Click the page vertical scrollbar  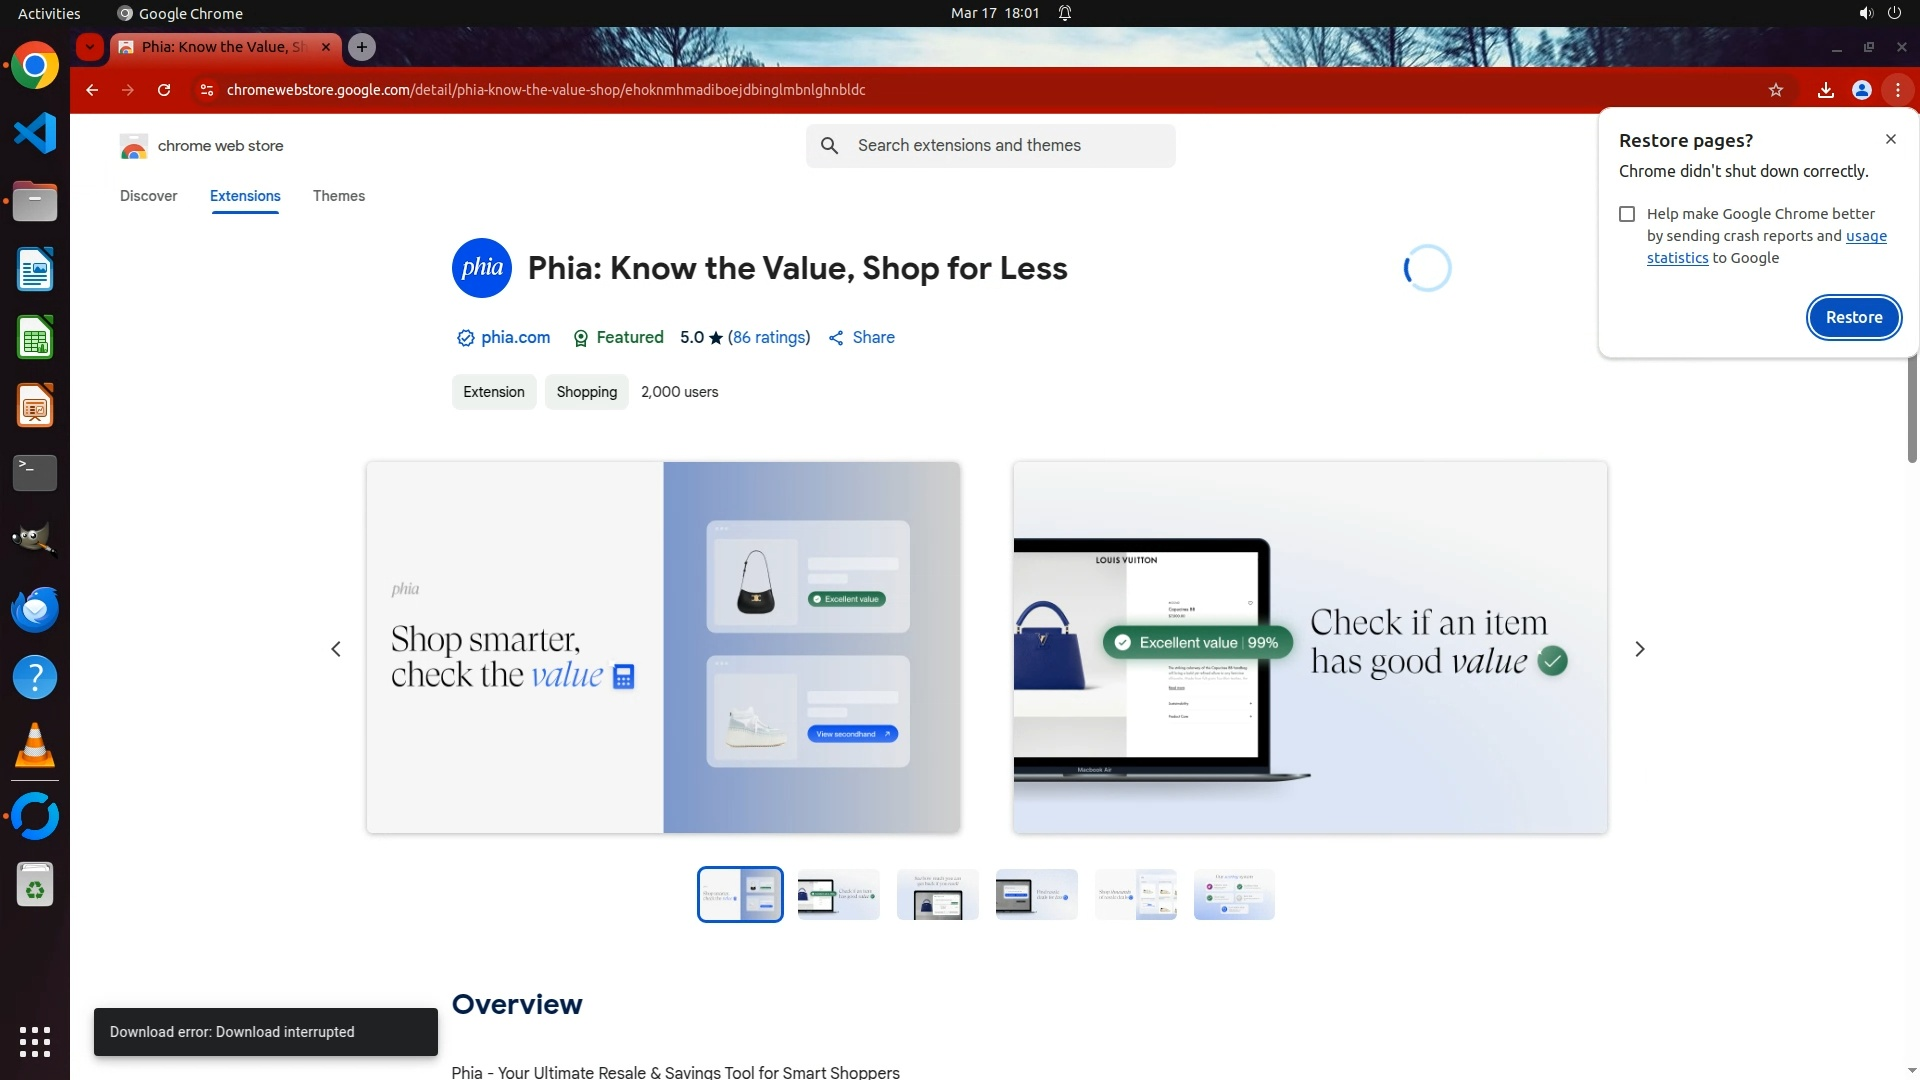[1912, 410]
